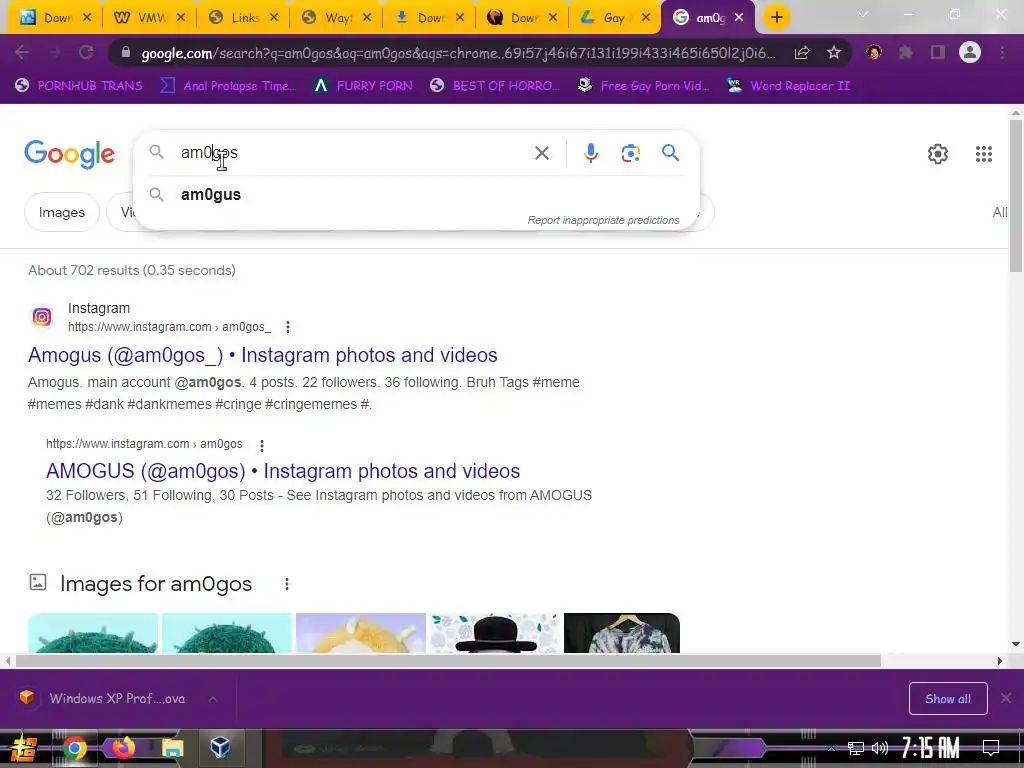
Task: Open options for am0gos_ Instagram result
Action: (x=287, y=327)
